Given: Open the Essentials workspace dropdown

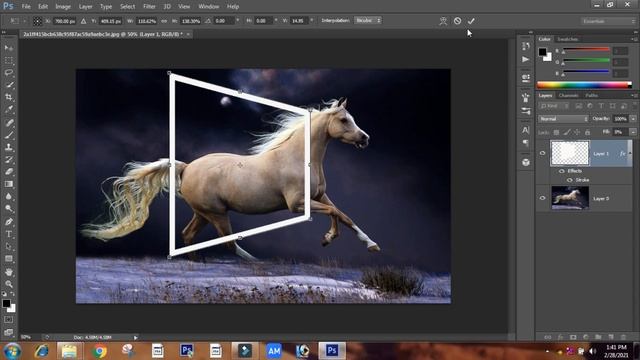Looking at the screenshot, I should tap(608, 21).
